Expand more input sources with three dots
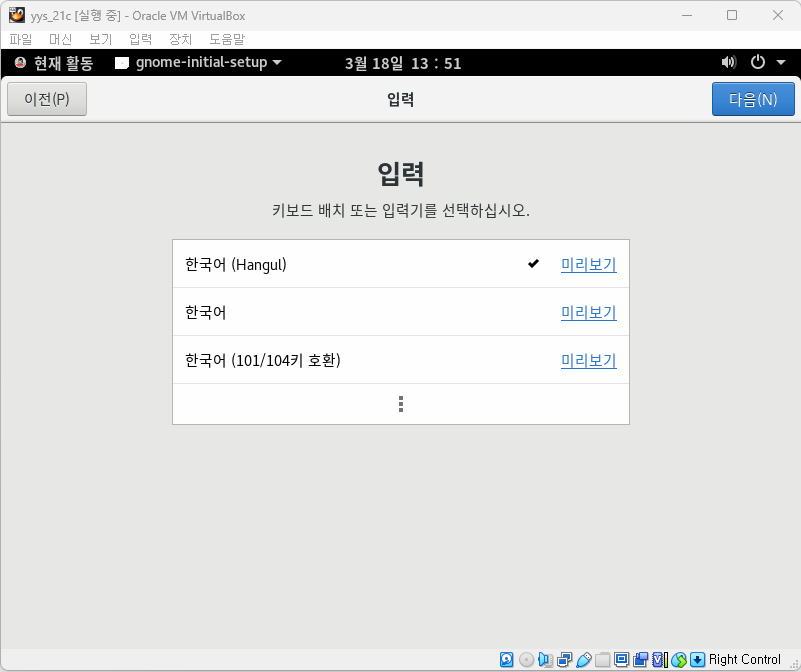The width and height of the screenshot is (801, 672). [x=401, y=404]
